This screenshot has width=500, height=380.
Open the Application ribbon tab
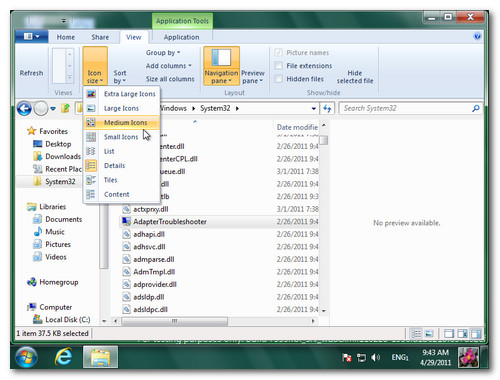click(181, 37)
